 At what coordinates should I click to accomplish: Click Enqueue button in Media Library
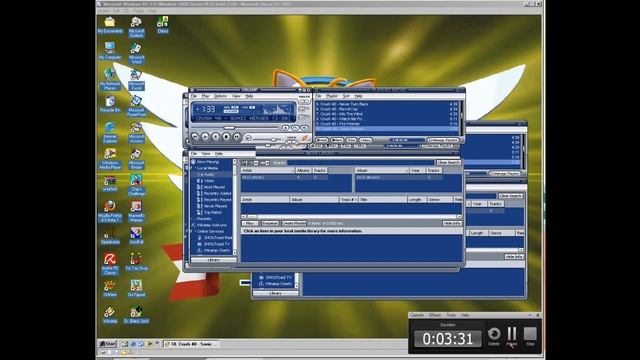[269, 223]
